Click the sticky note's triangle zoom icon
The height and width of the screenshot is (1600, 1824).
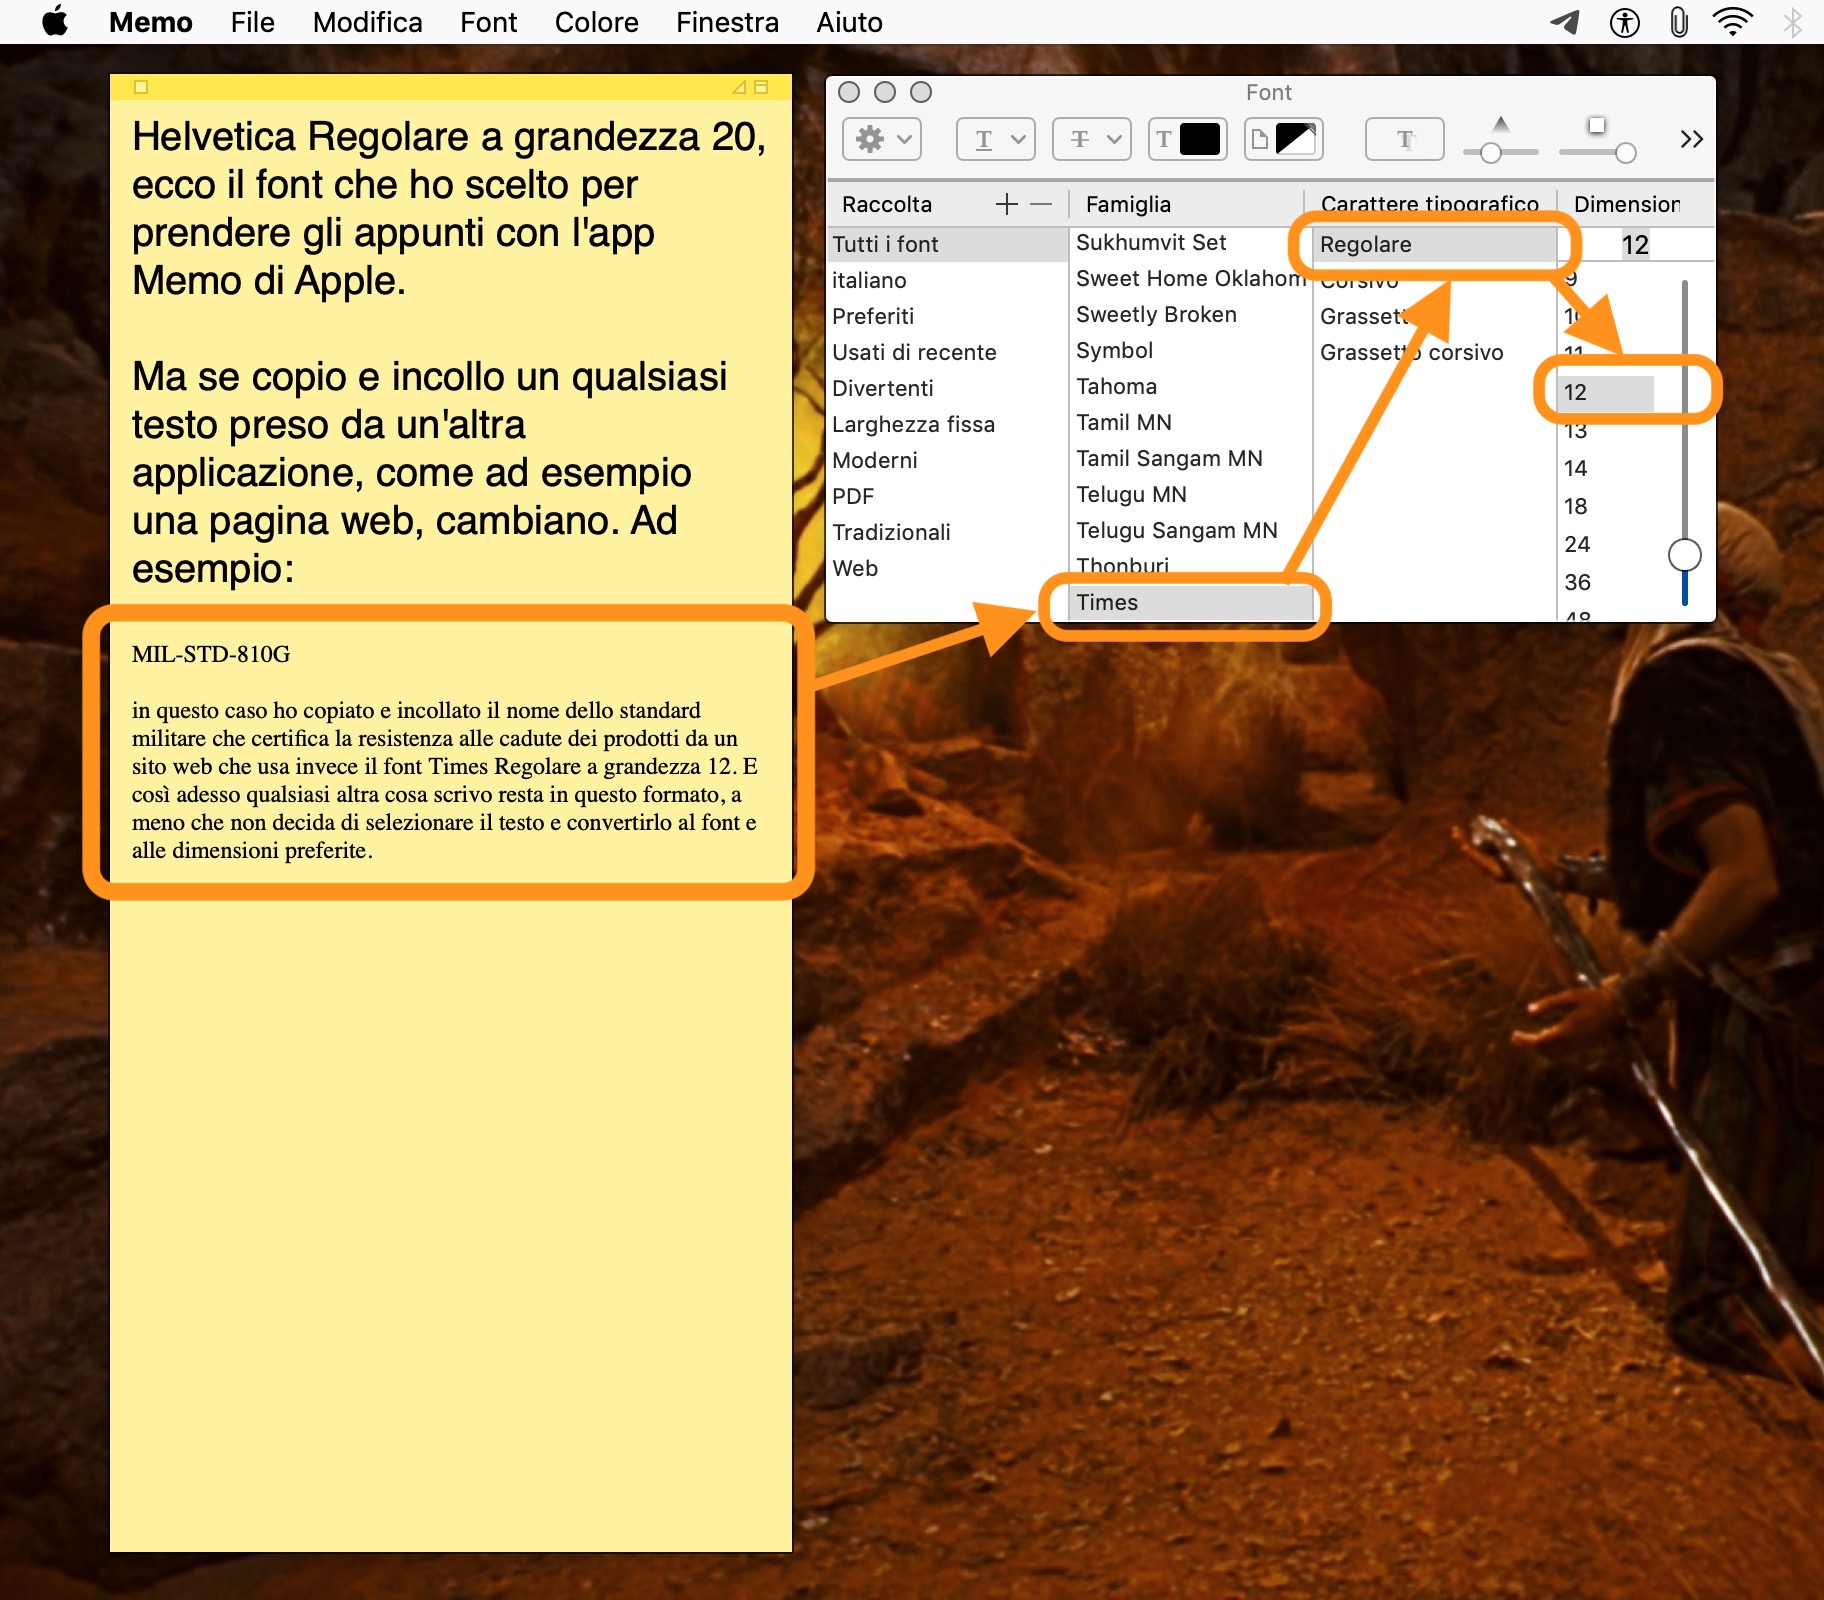739,87
